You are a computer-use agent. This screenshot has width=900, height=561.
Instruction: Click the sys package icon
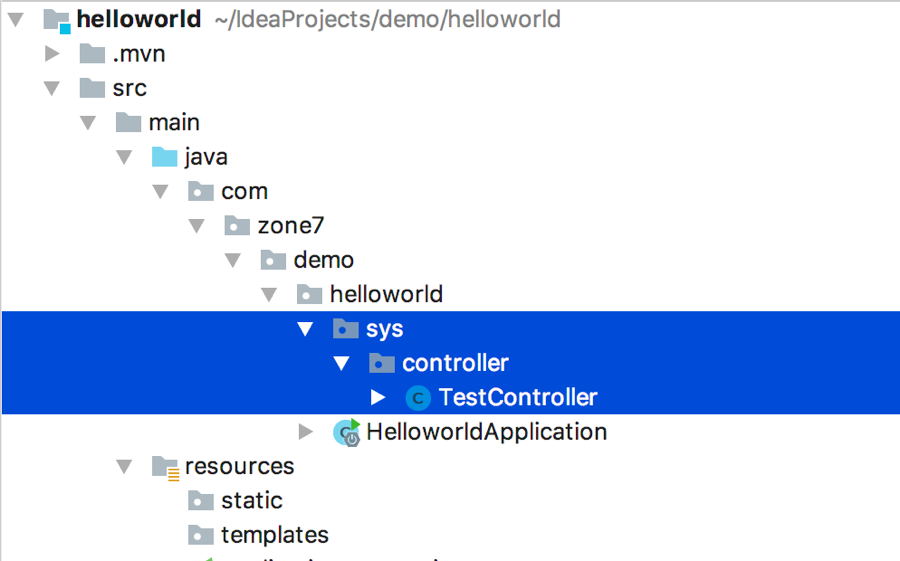(346, 329)
